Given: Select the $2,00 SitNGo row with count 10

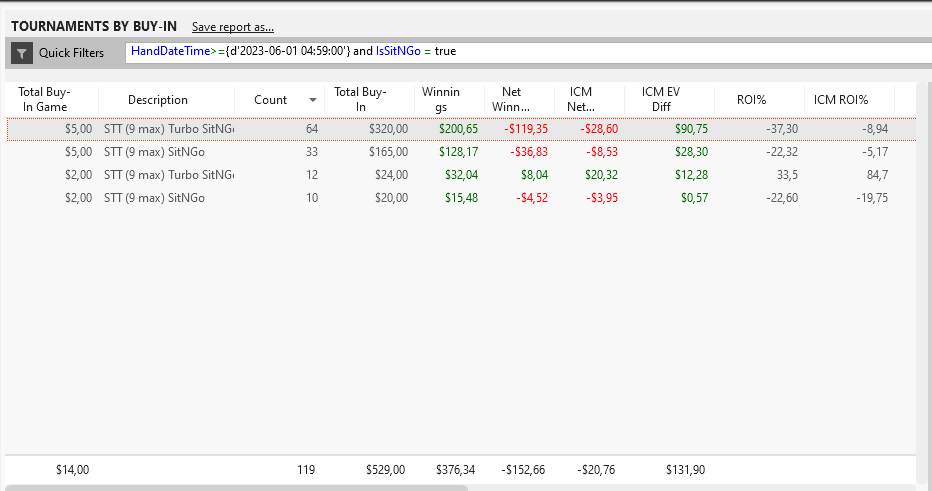Looking at the screenshot, I should coord(461,199).
